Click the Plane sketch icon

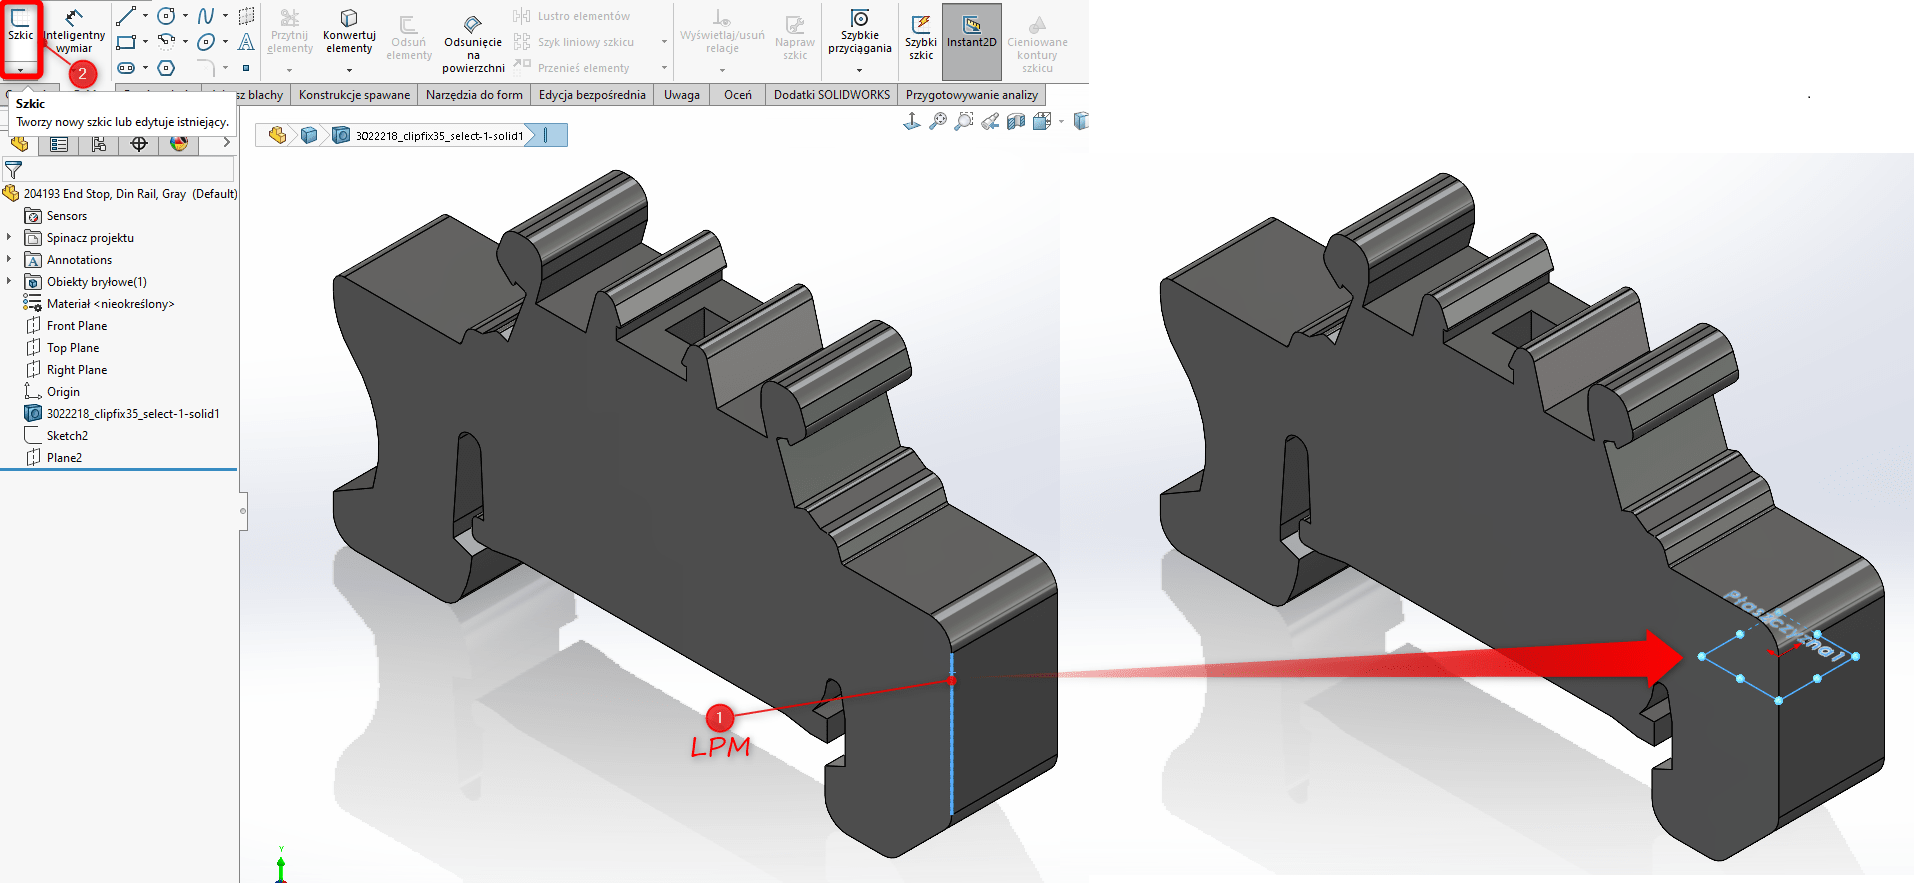[246, 16]
